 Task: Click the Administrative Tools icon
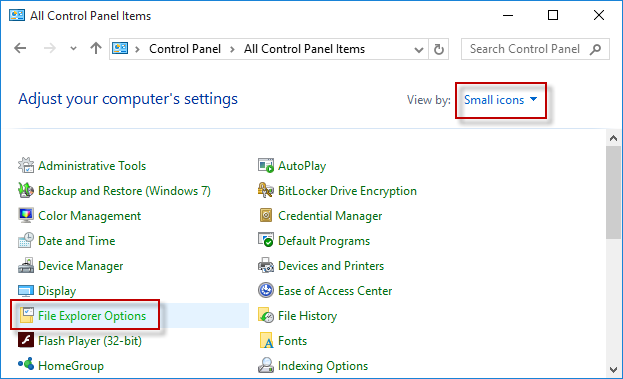tap(26, 165)
